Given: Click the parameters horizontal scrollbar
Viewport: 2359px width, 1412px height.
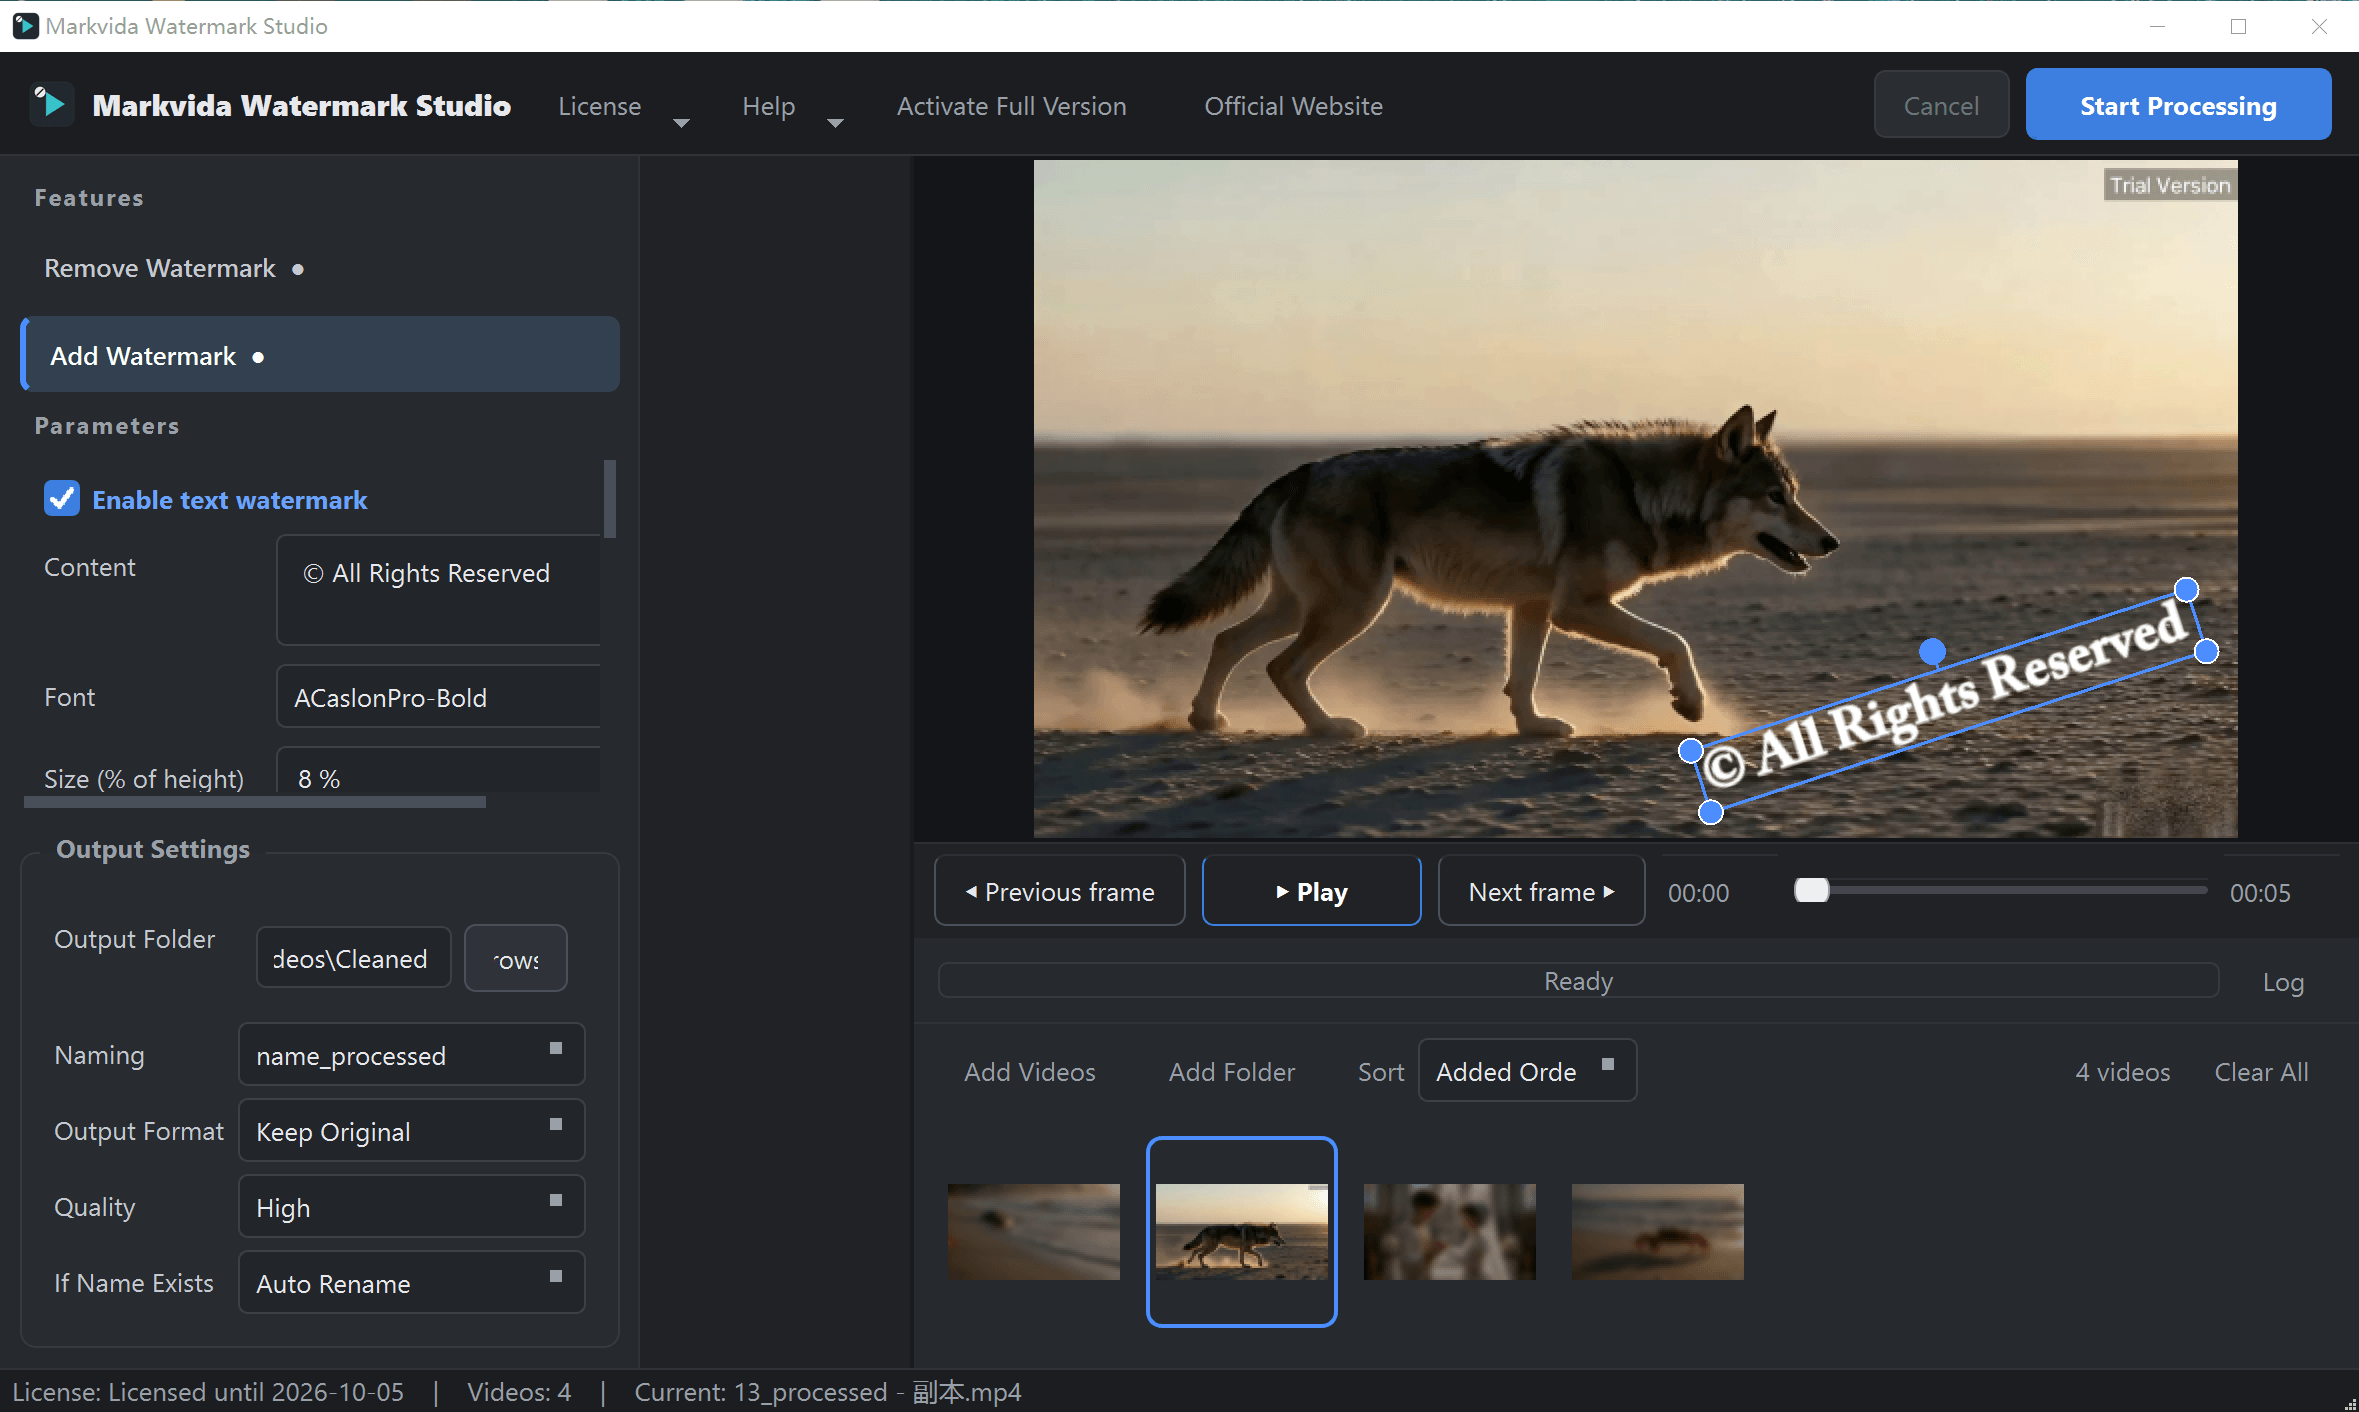Looking at the screenshot, I should [x=255, y=802].
